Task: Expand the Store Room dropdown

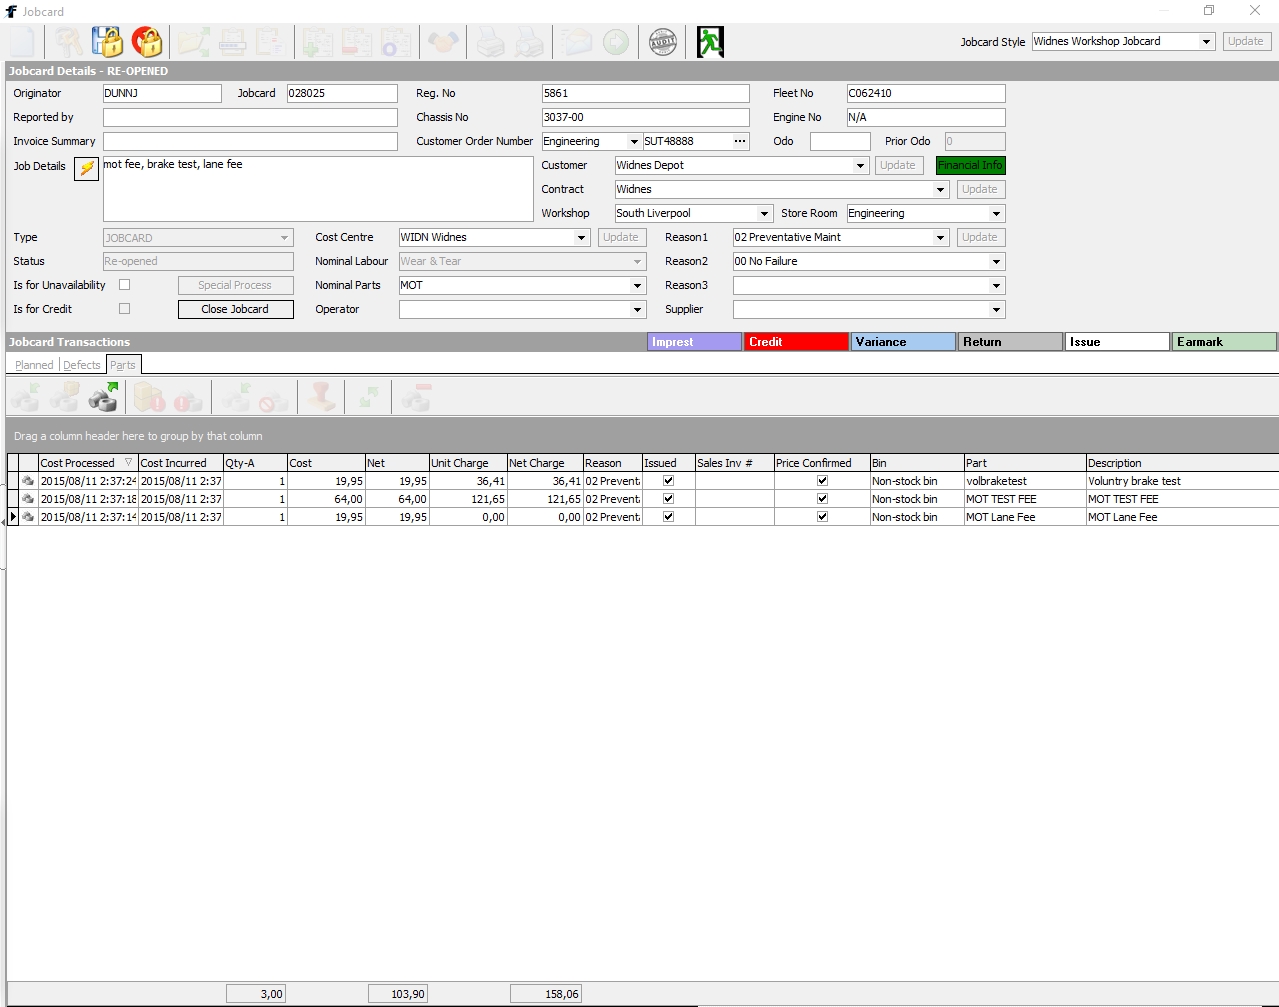Action: 996,213
